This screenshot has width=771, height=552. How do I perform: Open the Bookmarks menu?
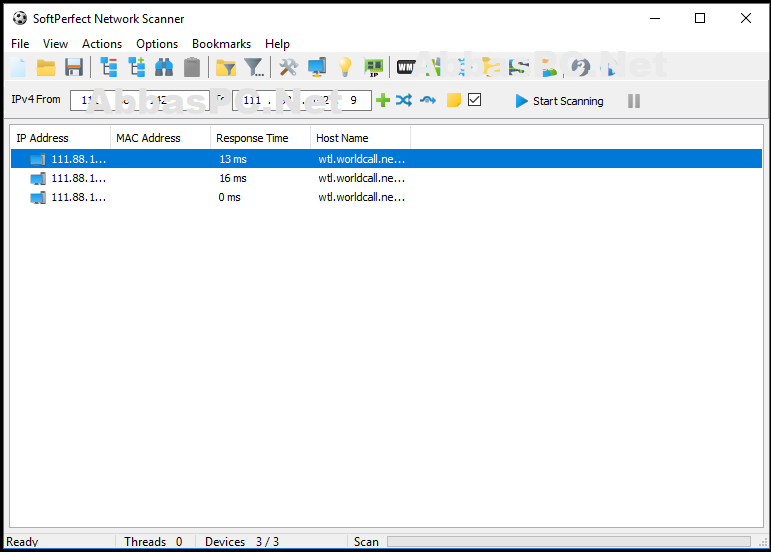(221, 44)
